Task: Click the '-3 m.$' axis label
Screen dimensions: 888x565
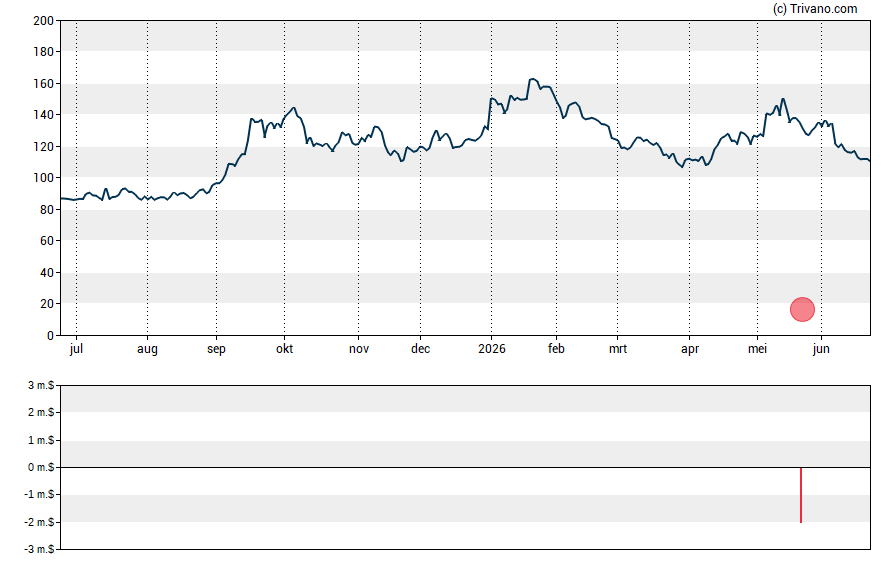Action: (x=39, y=550)
